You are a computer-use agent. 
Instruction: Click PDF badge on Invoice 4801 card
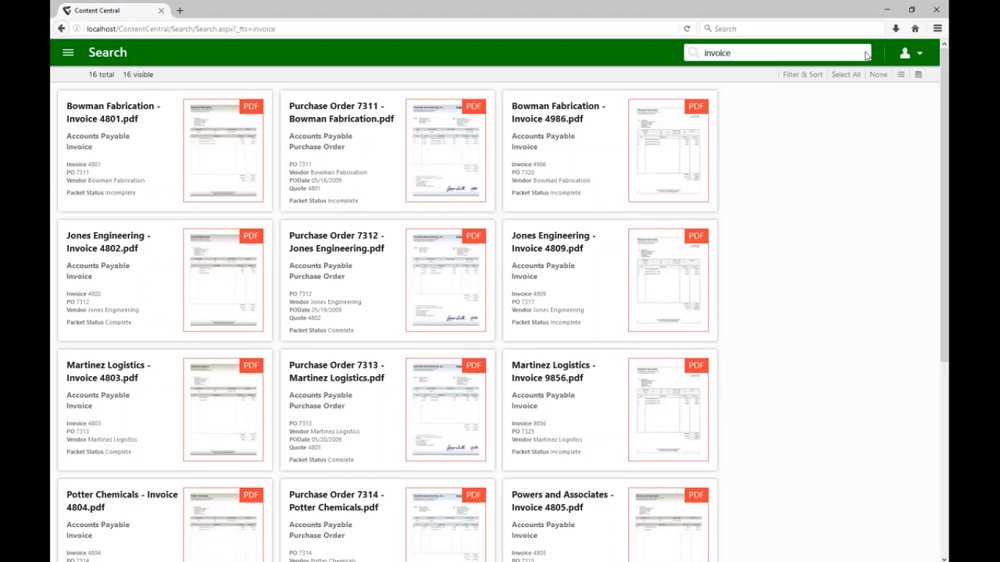click(251, 107)
